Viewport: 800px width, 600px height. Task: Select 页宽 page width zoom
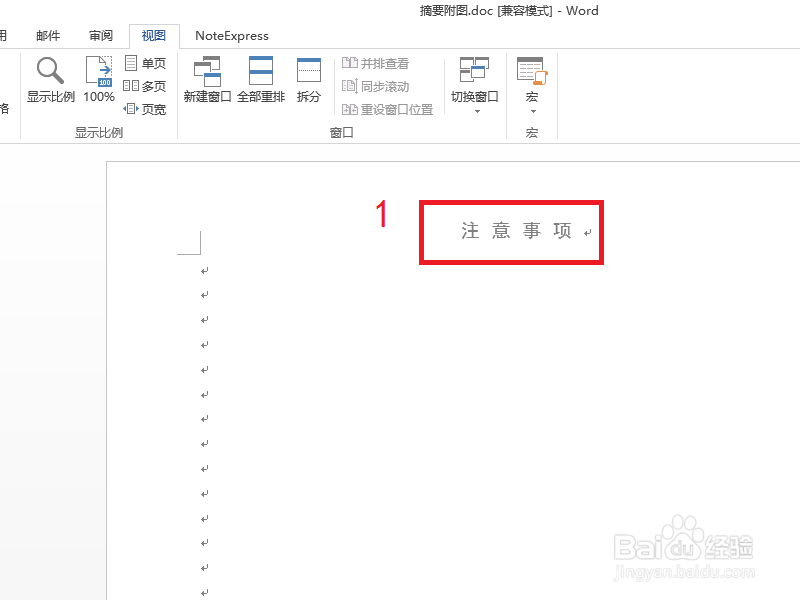point(145,109)
